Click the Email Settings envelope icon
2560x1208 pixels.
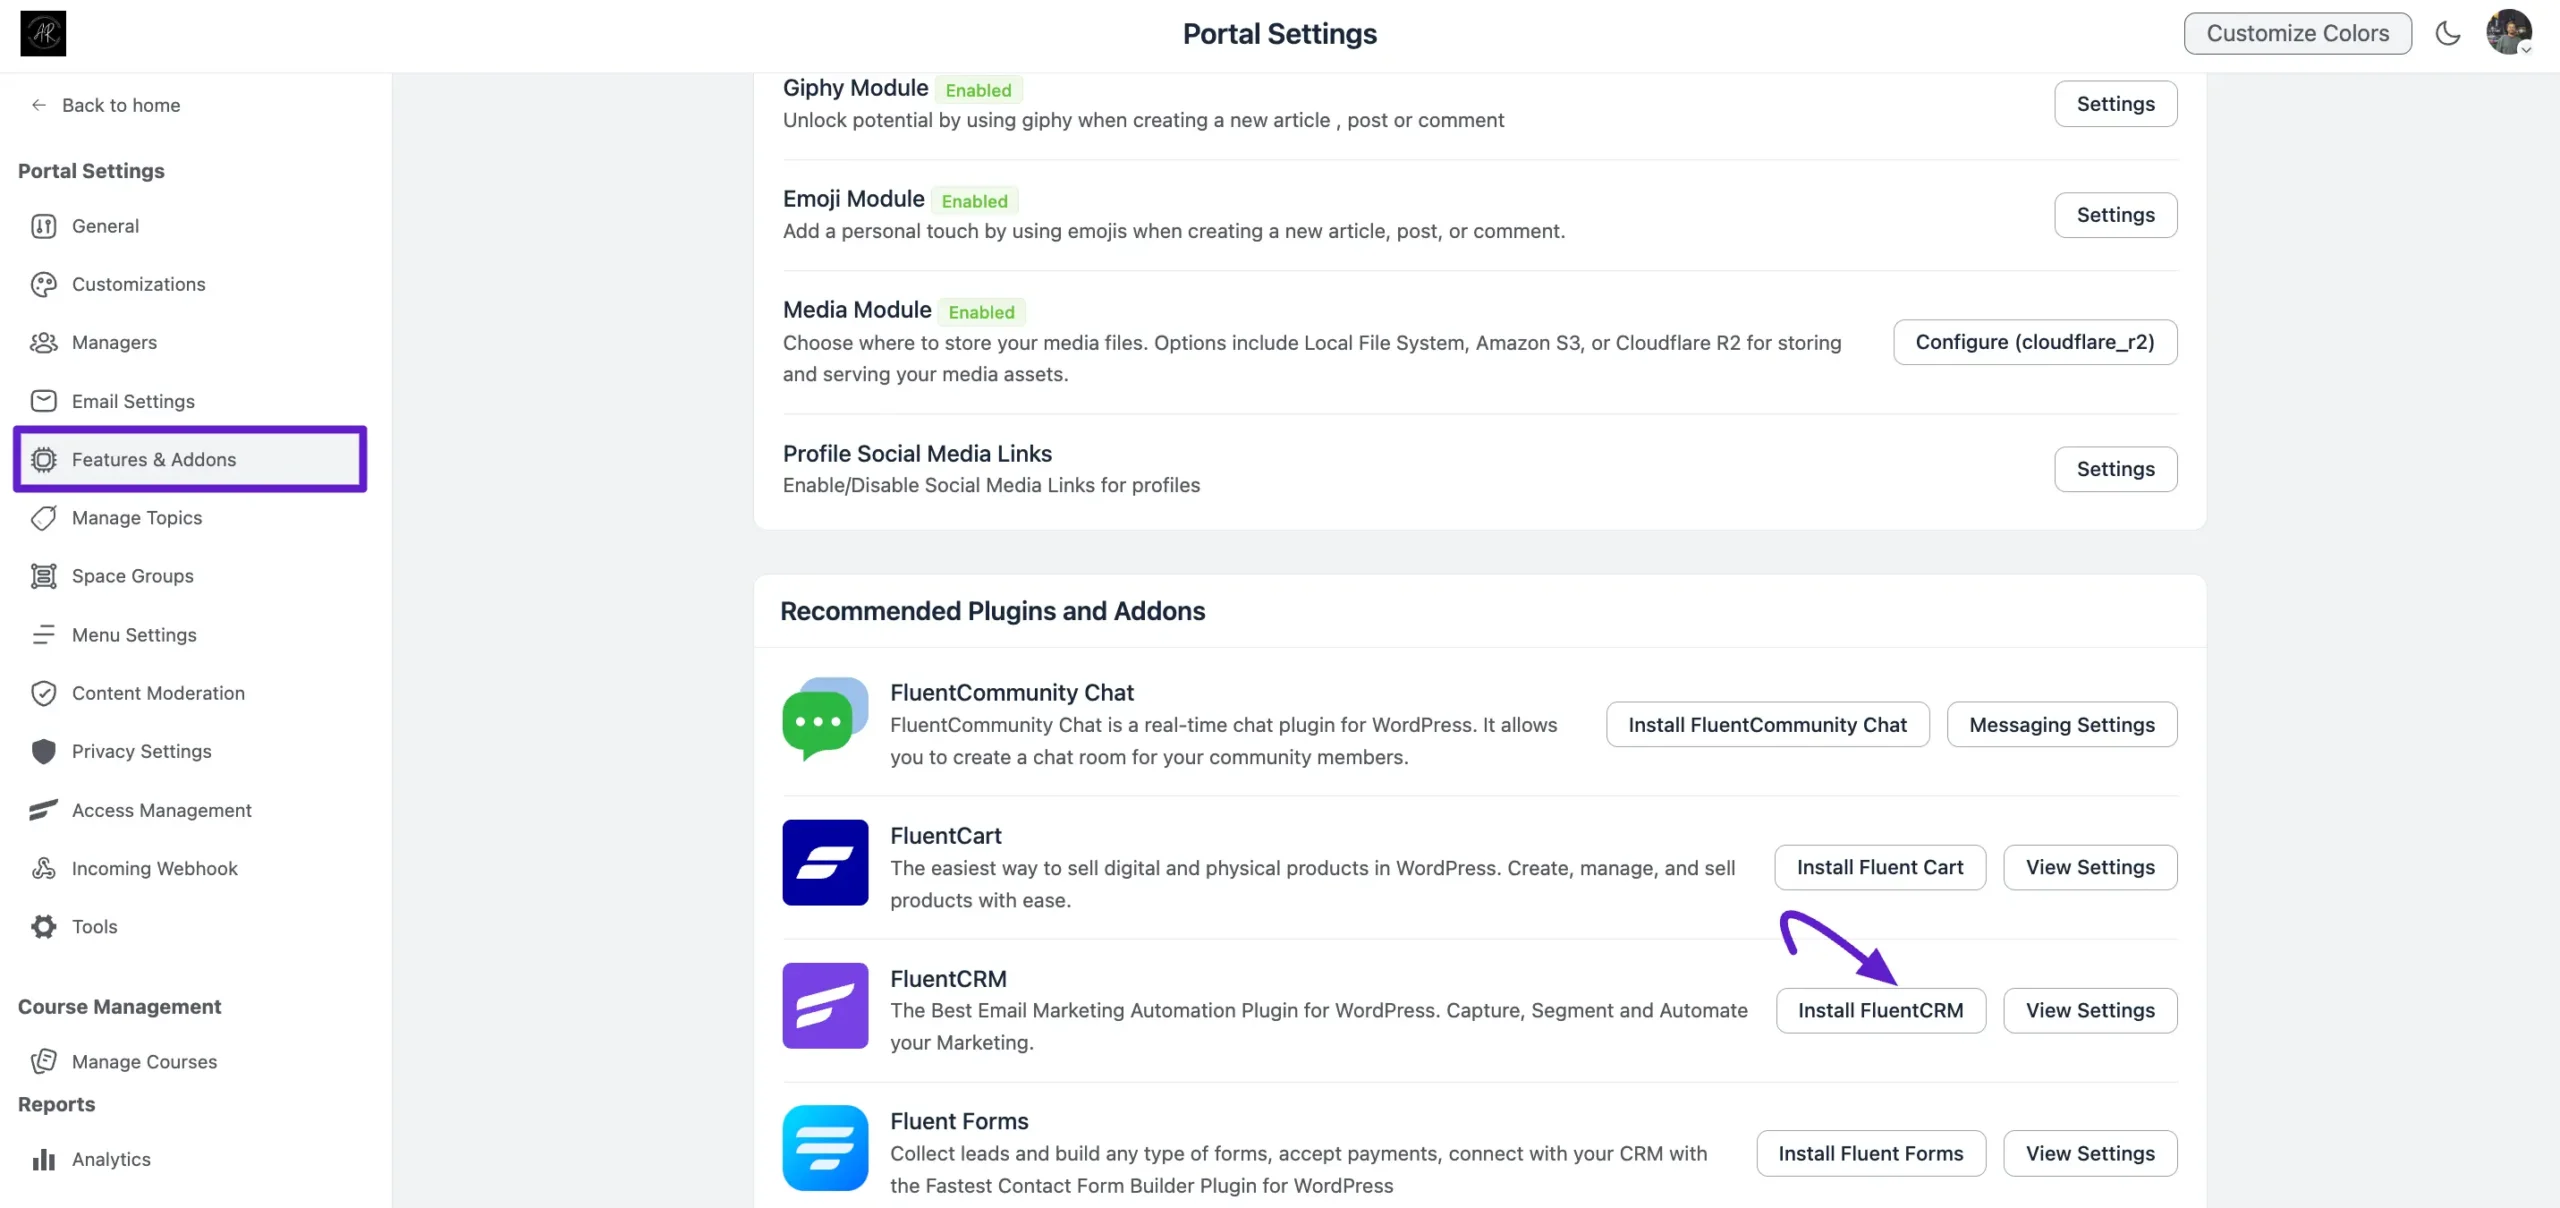[x=43, y=401]
